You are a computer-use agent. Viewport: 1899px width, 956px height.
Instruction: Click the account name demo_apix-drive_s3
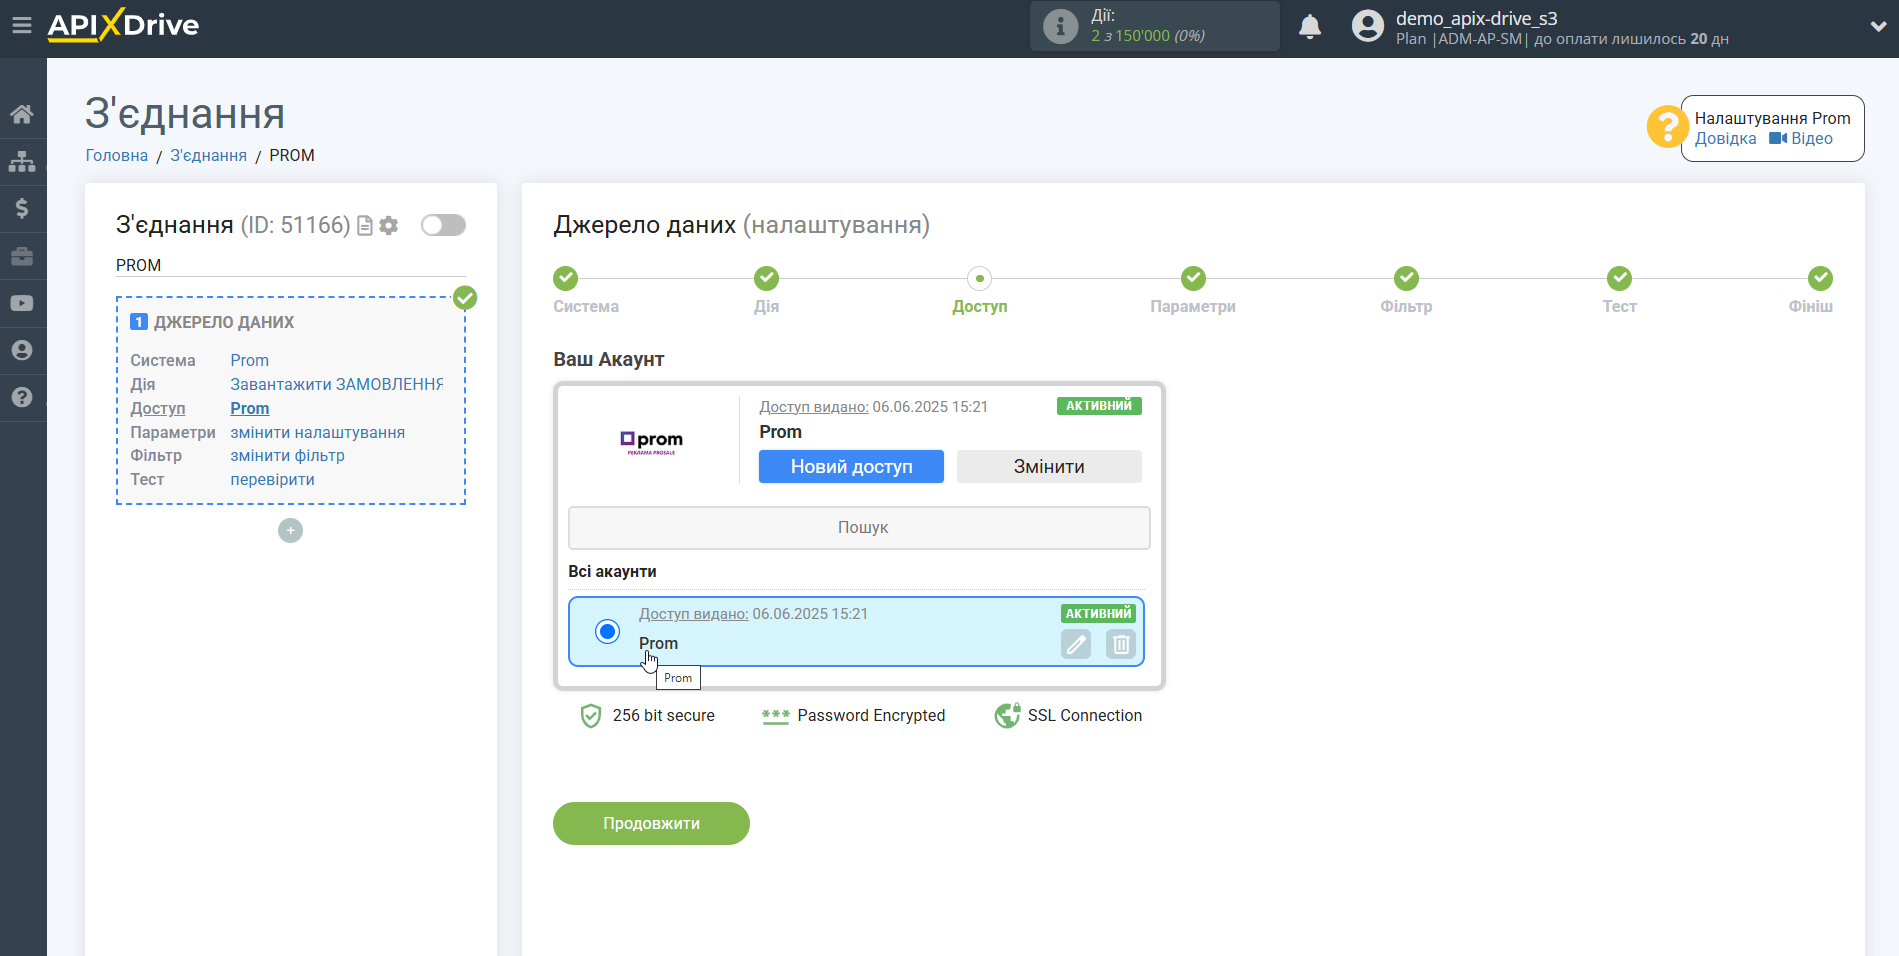1476,18
